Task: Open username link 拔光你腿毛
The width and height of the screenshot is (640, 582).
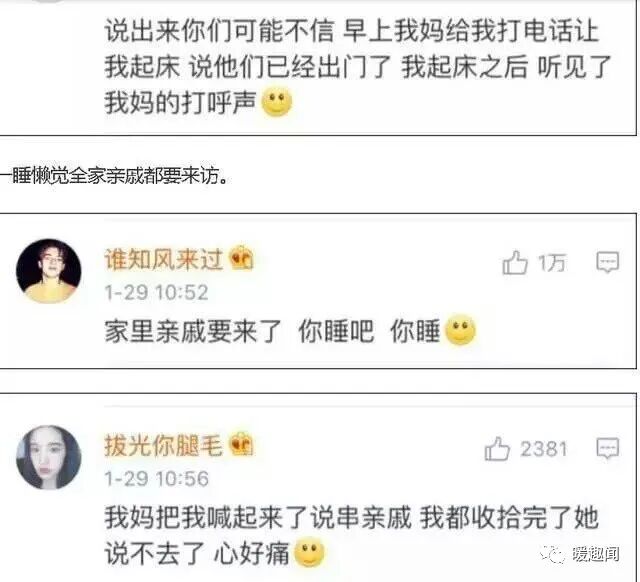Action: pyautogui.click(x=164, y=445)
